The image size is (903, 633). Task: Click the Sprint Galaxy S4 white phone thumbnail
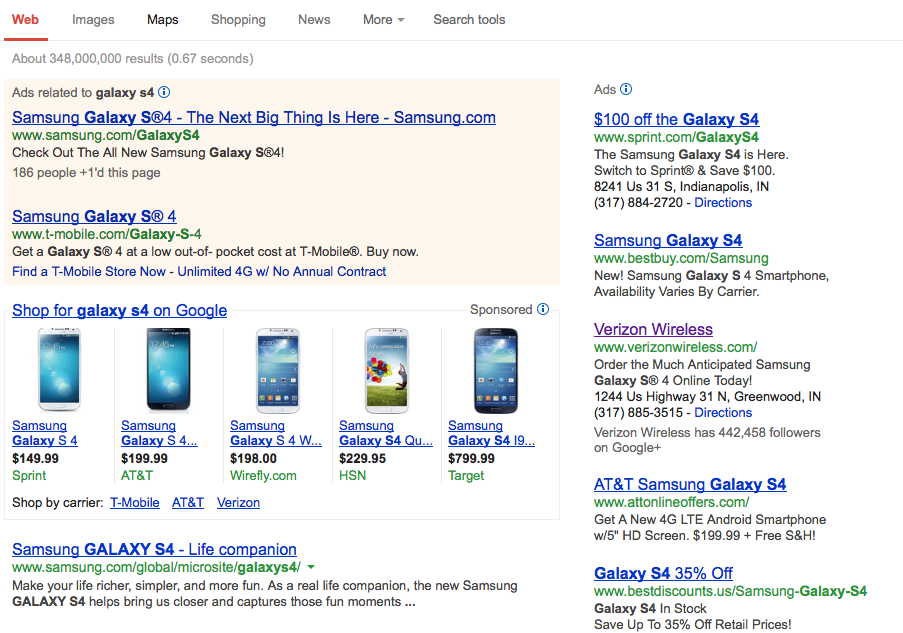point(58,370)
